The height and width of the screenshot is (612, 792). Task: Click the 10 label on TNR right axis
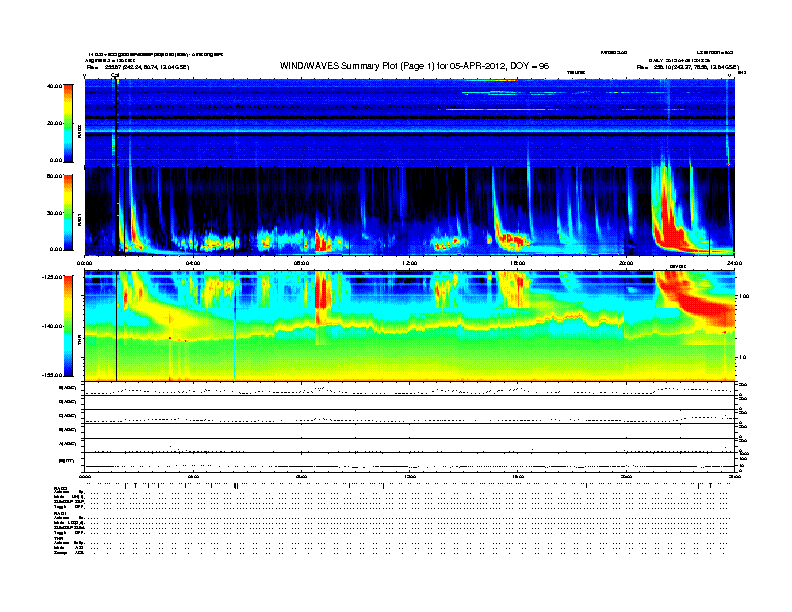click(x=744, y=357)
